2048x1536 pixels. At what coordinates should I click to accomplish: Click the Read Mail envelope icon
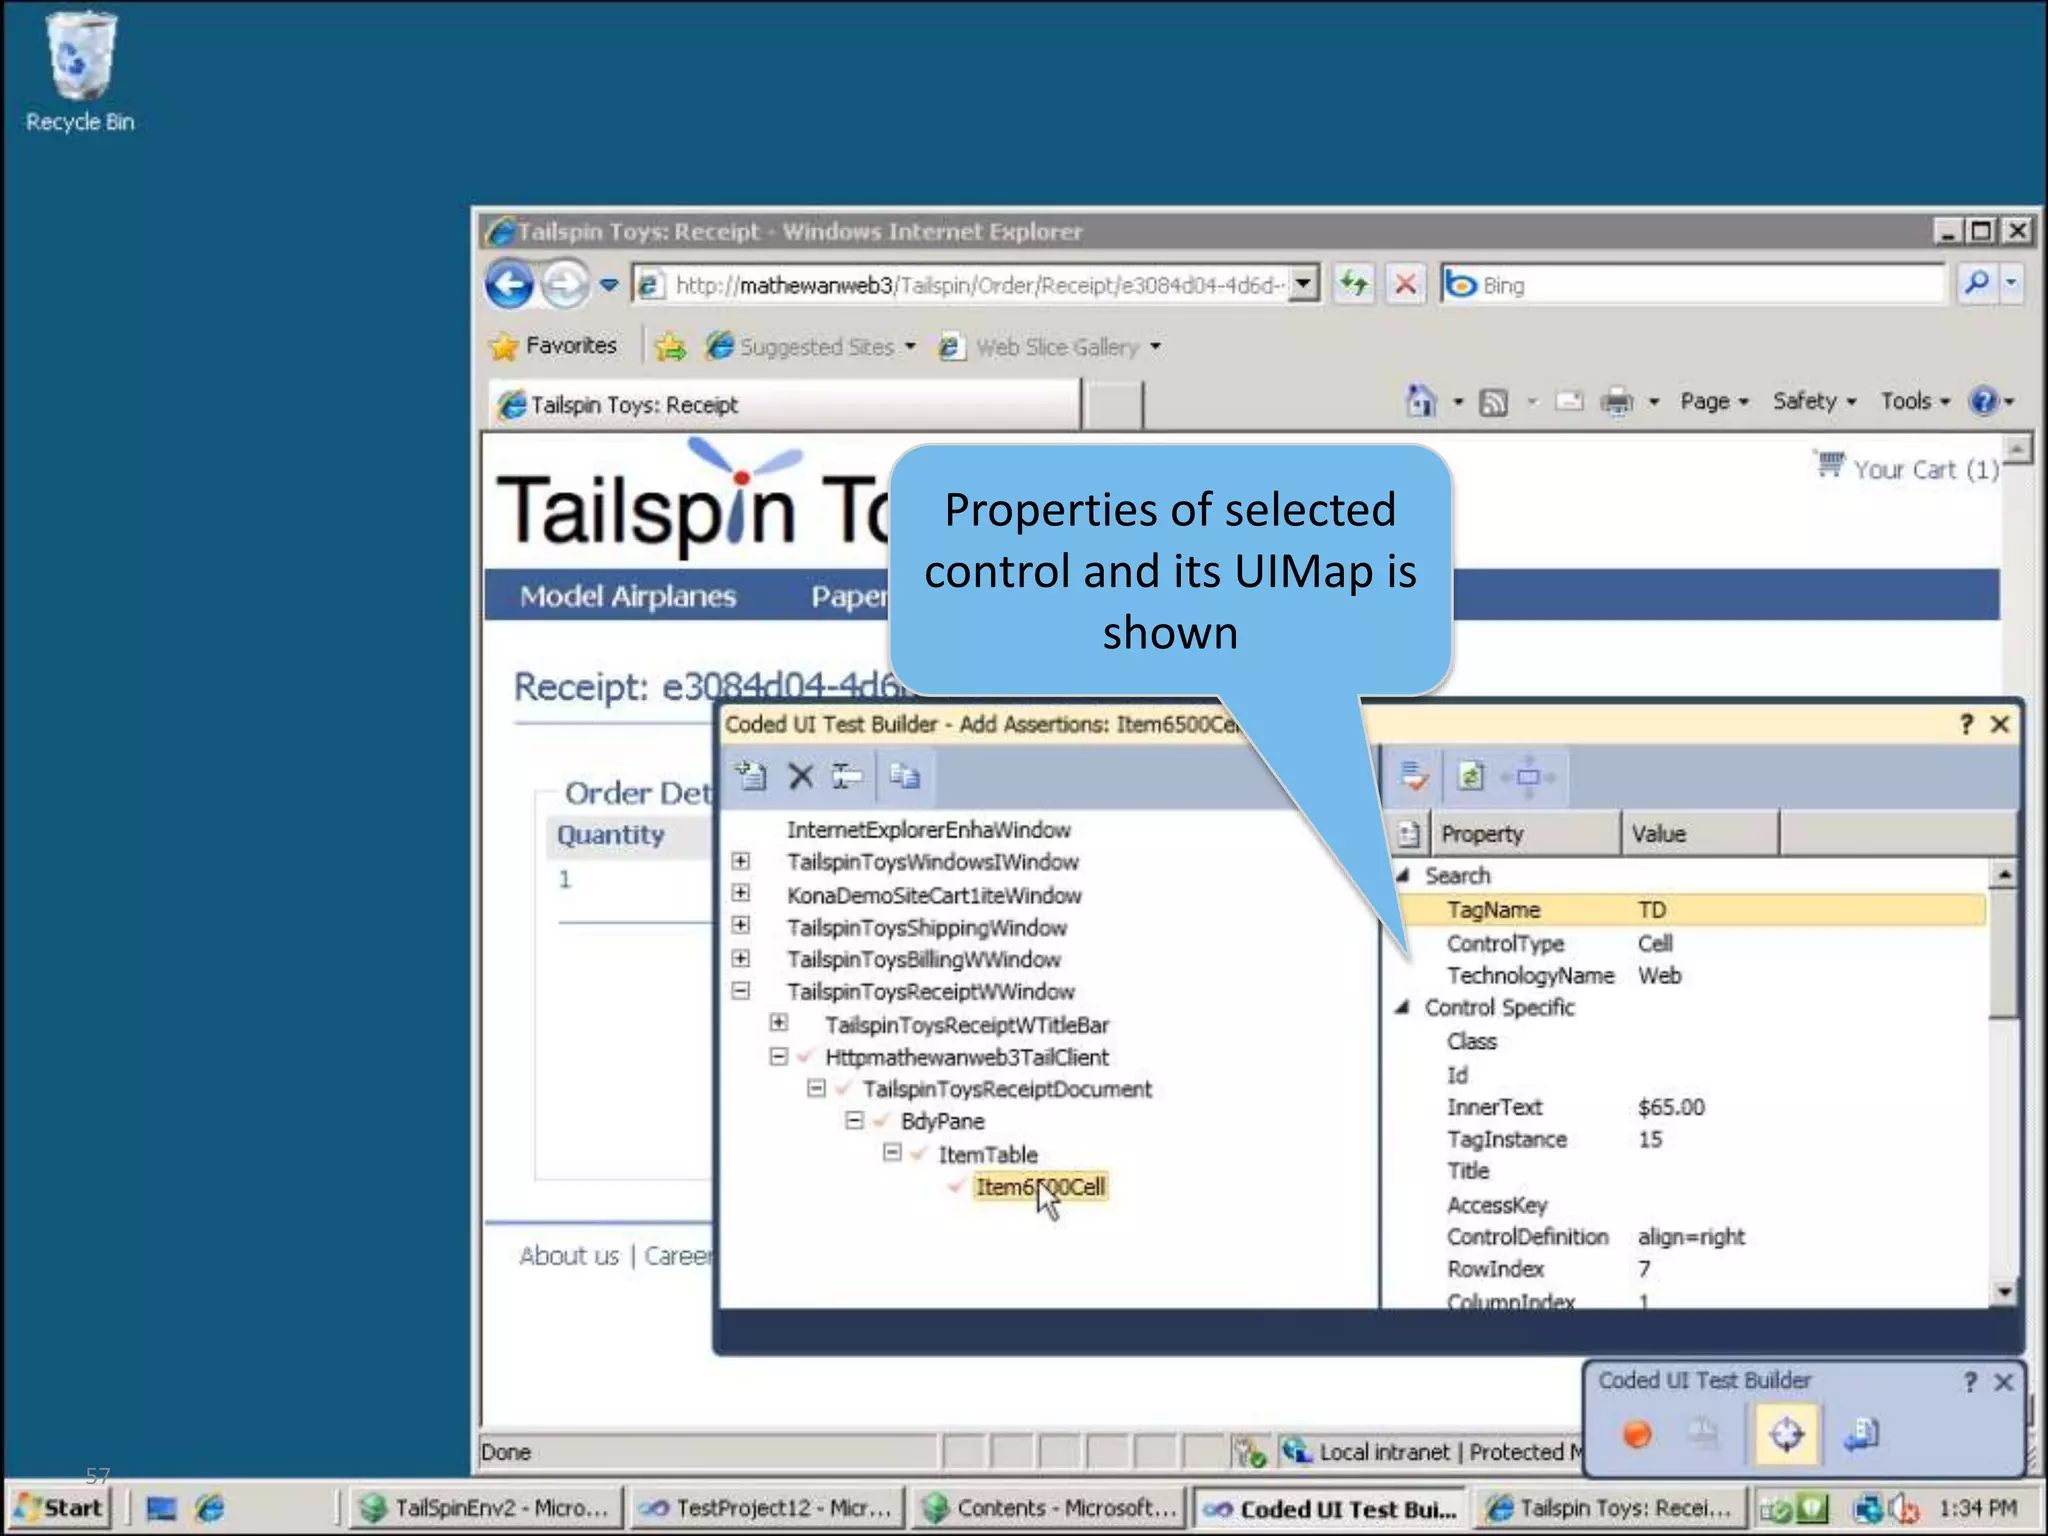[x=1569, y=402]
